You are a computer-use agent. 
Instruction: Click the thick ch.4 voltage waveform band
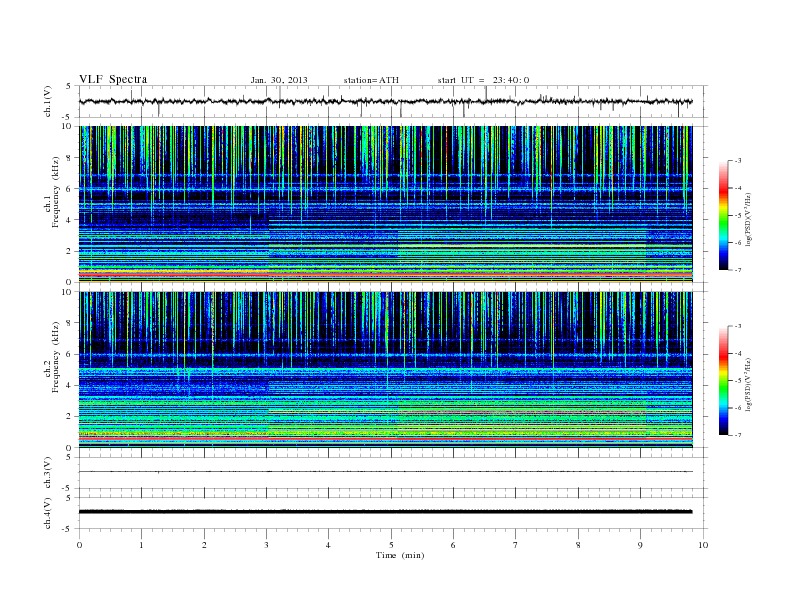386,512
